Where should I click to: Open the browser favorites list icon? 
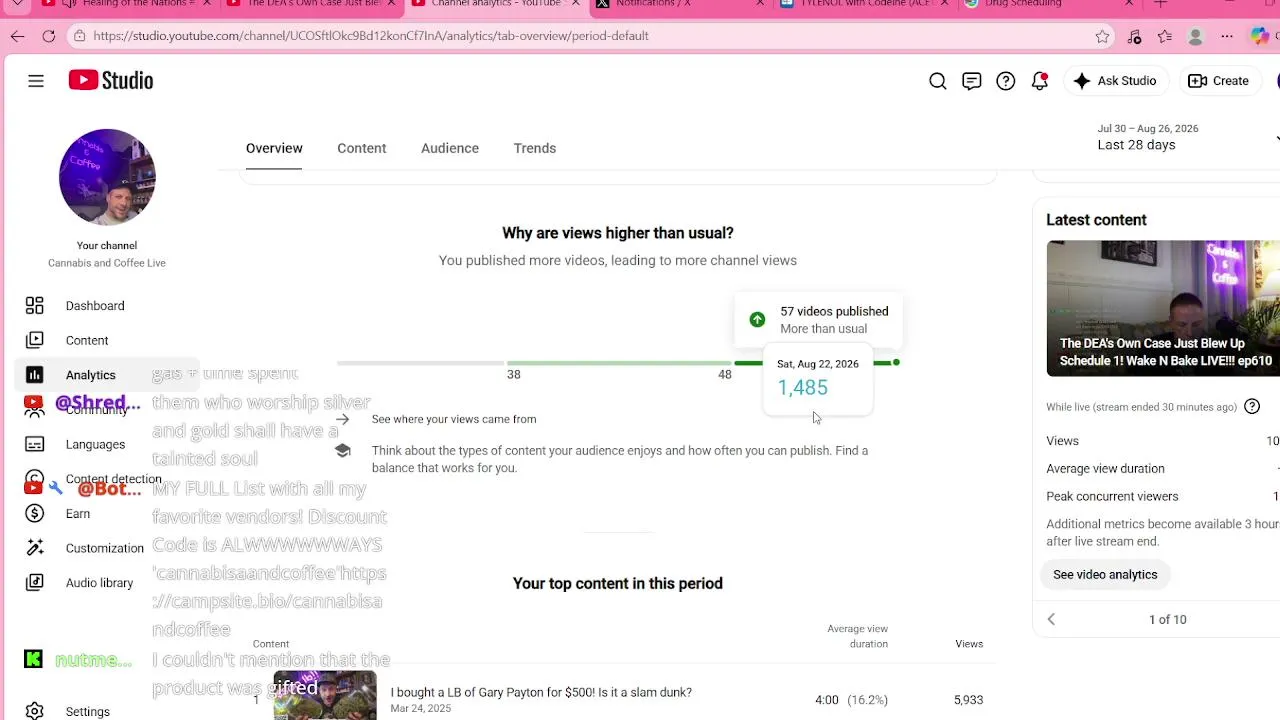point(1165,36)
